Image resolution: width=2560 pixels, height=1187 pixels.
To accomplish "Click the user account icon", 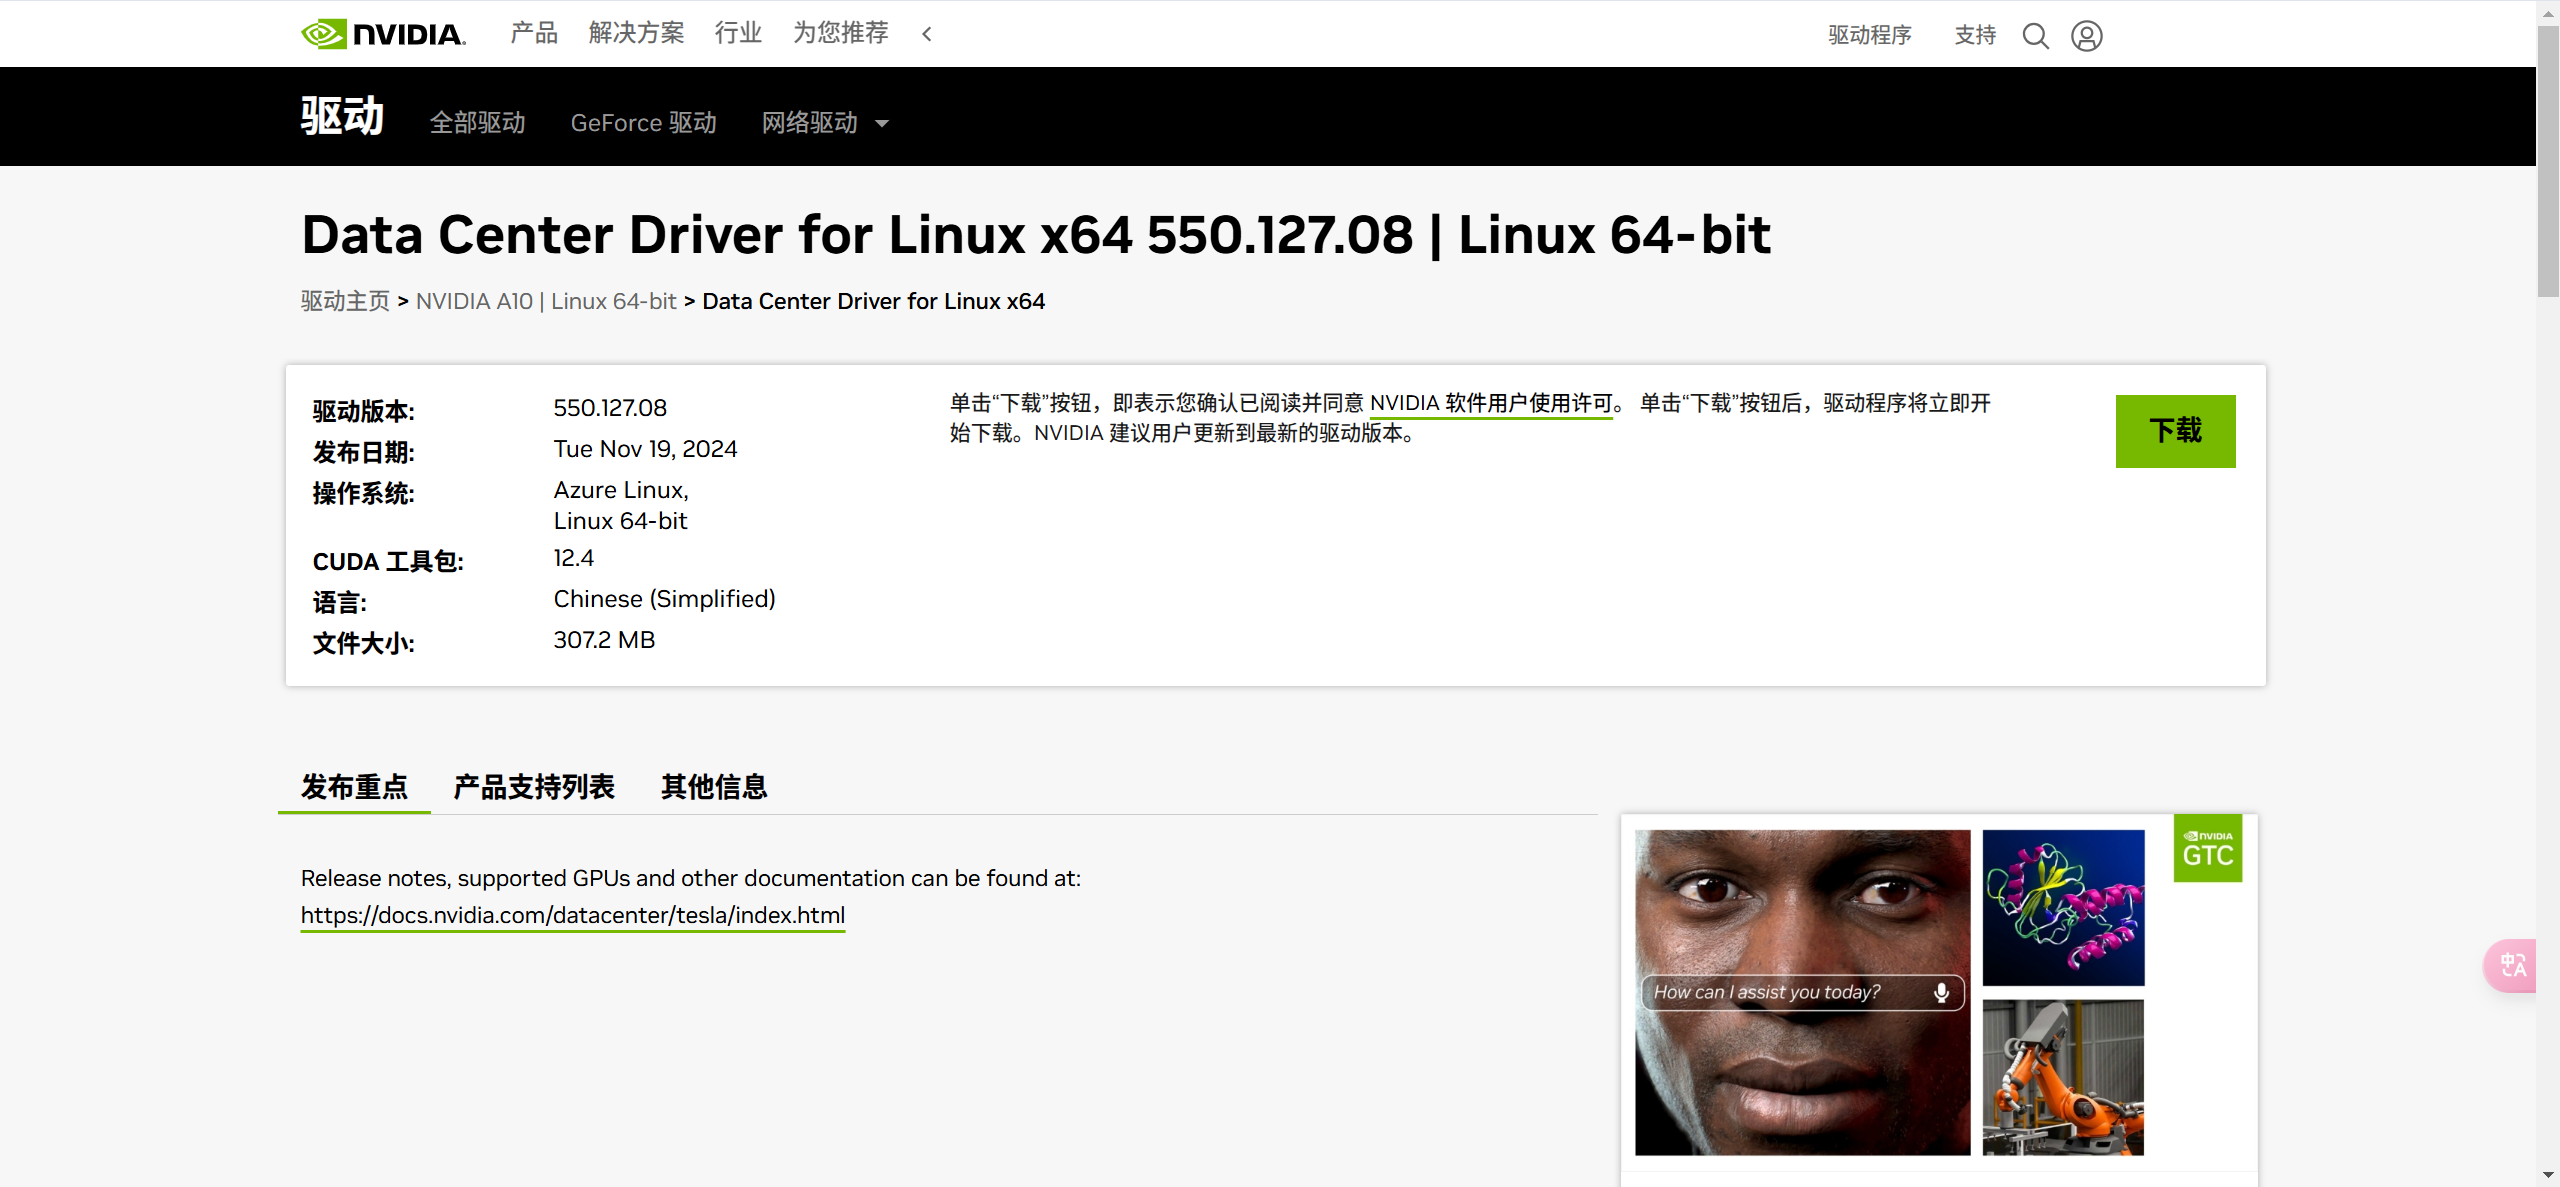I will point(2086,36).
